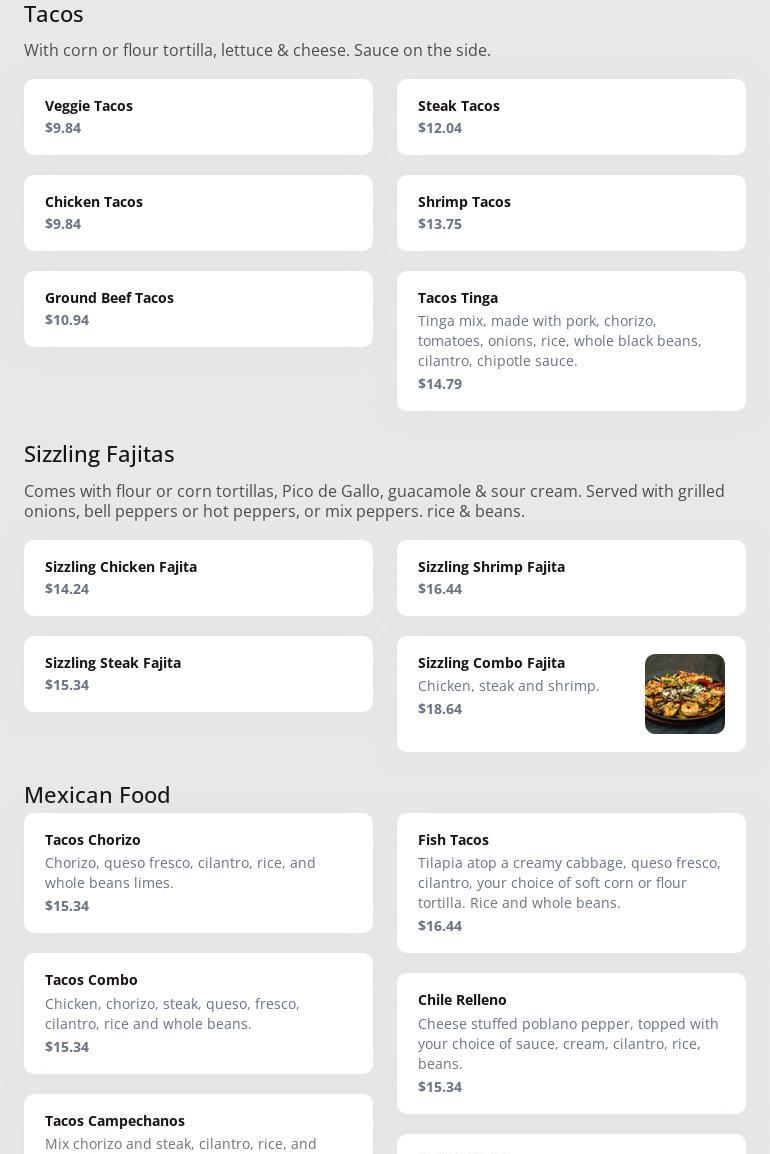Open the Sizzling Combo Fajita photo thumbnail
The image size is (770, 1154).
coord(684,694)
